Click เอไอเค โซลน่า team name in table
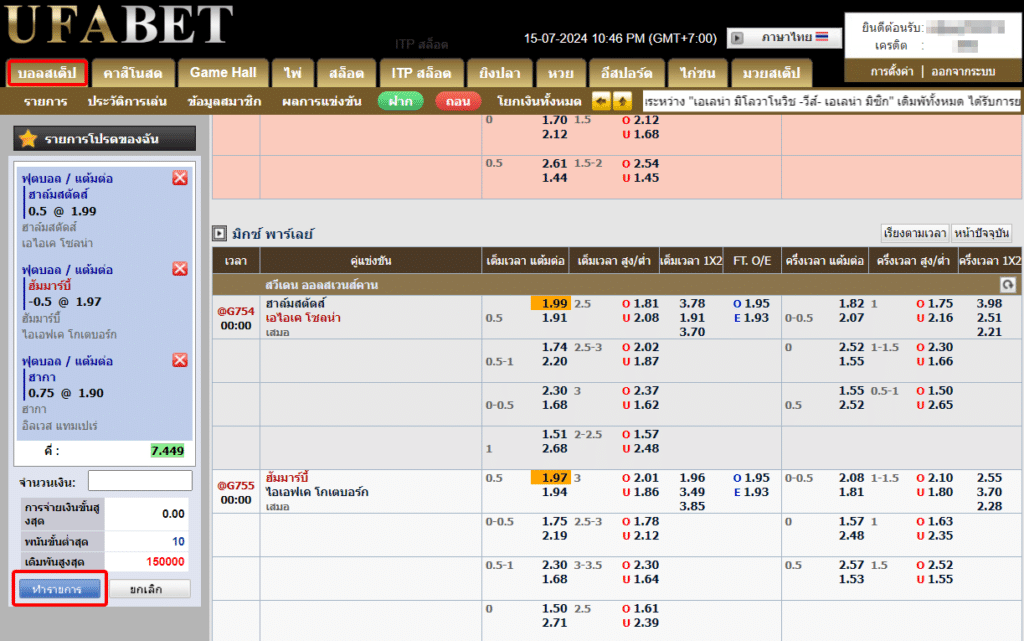This screenshot has height=641, width=1024. click(303, 318)
